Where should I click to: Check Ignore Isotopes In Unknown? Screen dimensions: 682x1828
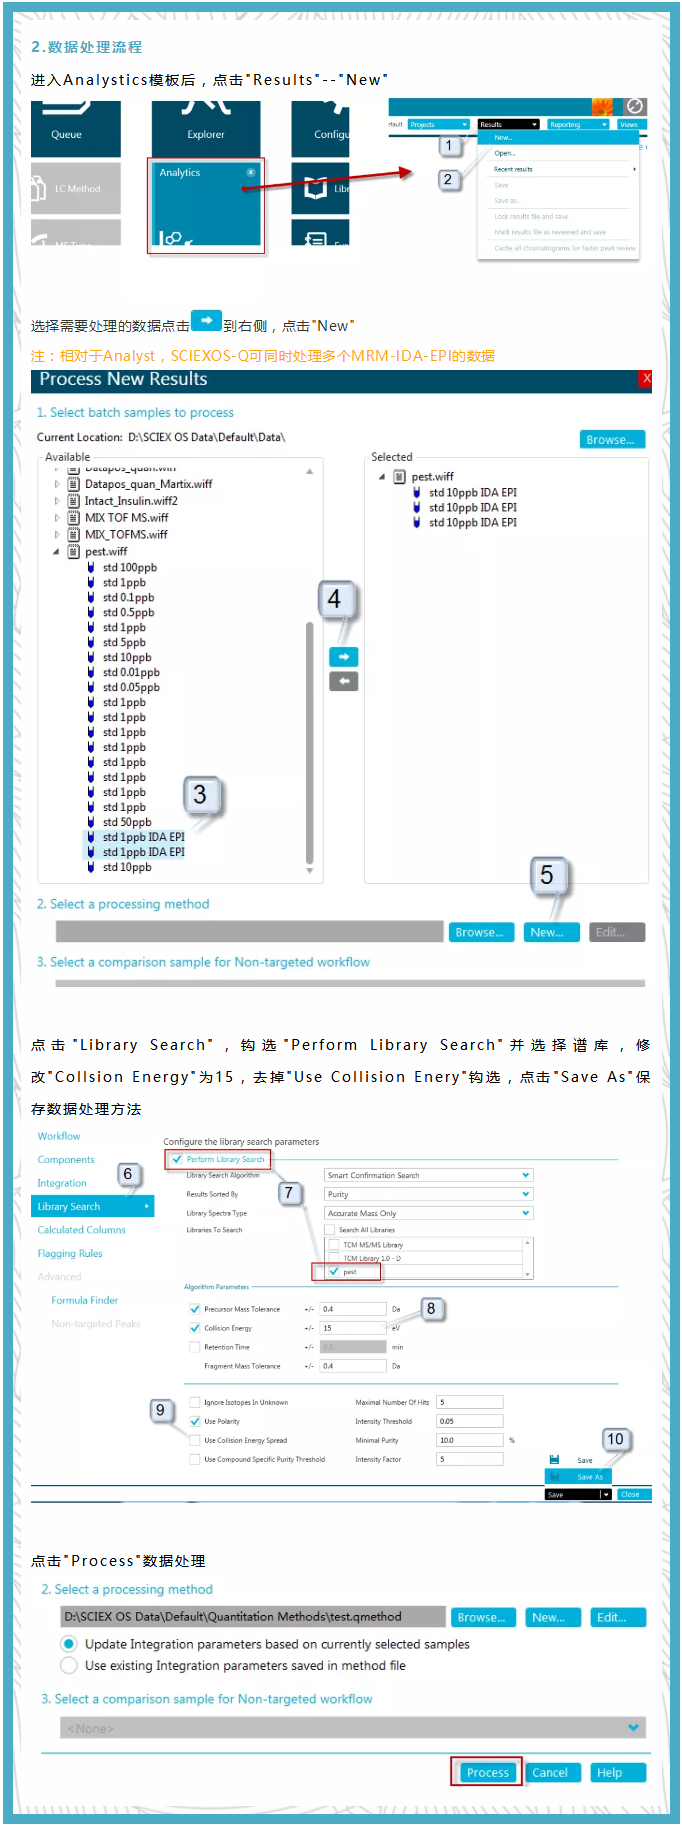tap(195, 1402)
